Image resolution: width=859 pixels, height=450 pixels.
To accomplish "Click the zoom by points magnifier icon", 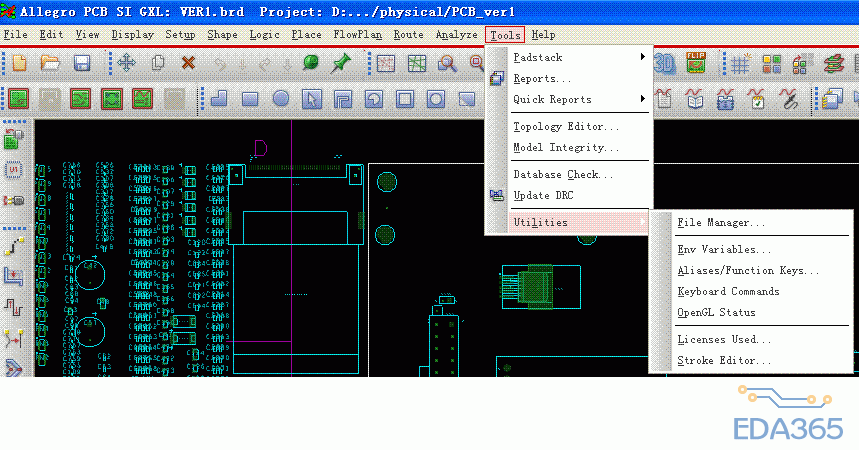I will click(x=448, y=64).
